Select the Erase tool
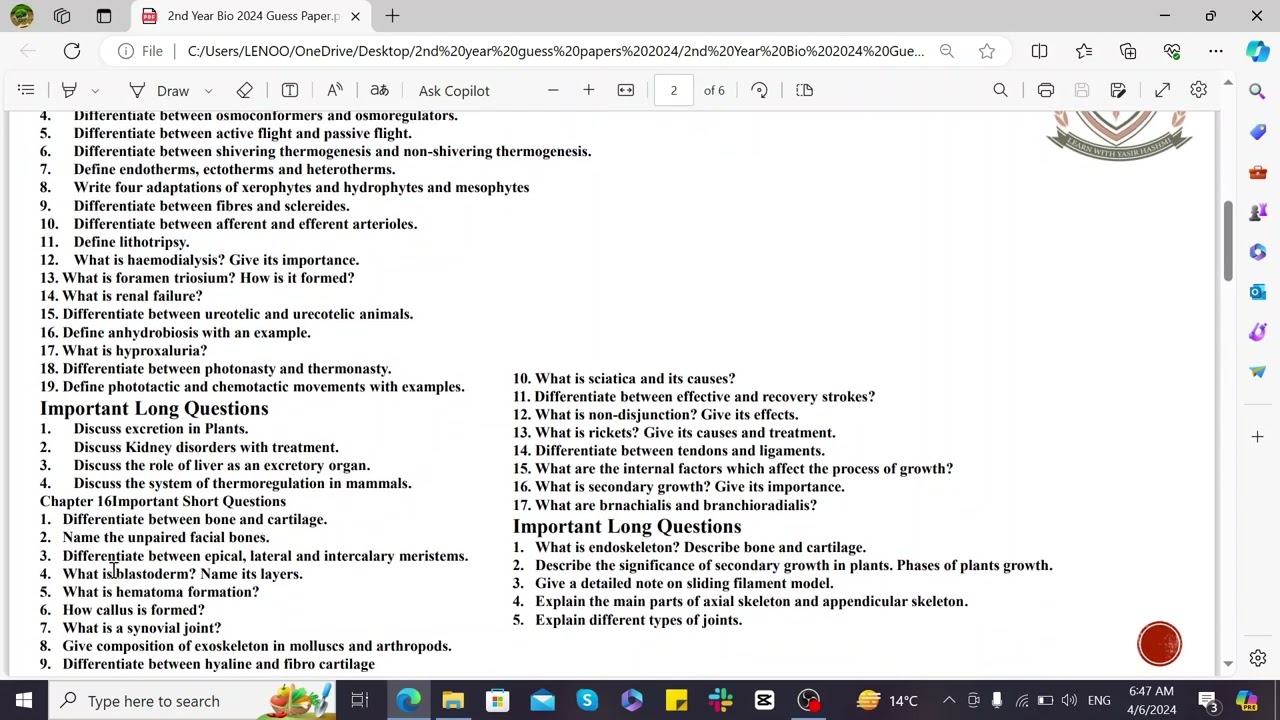 tap(244, 90)
